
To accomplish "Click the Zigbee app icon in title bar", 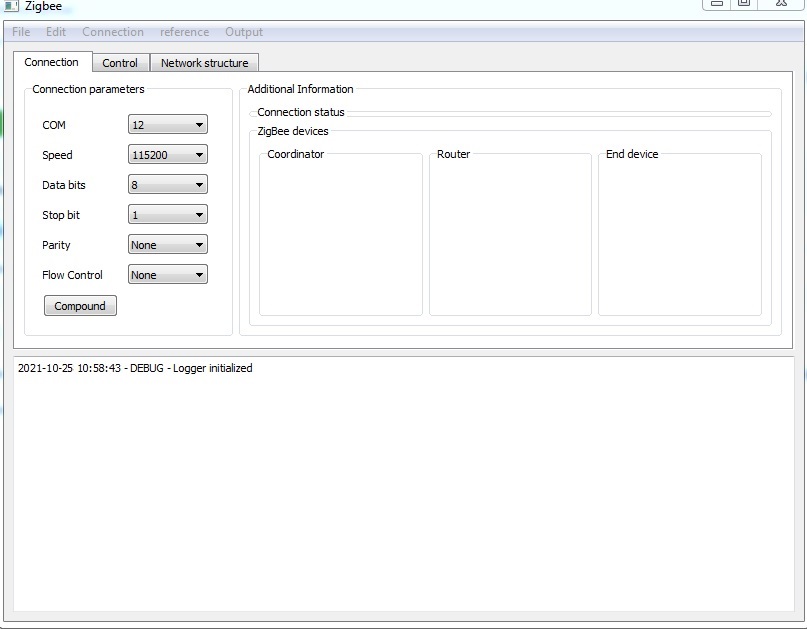I will (10, 6).
